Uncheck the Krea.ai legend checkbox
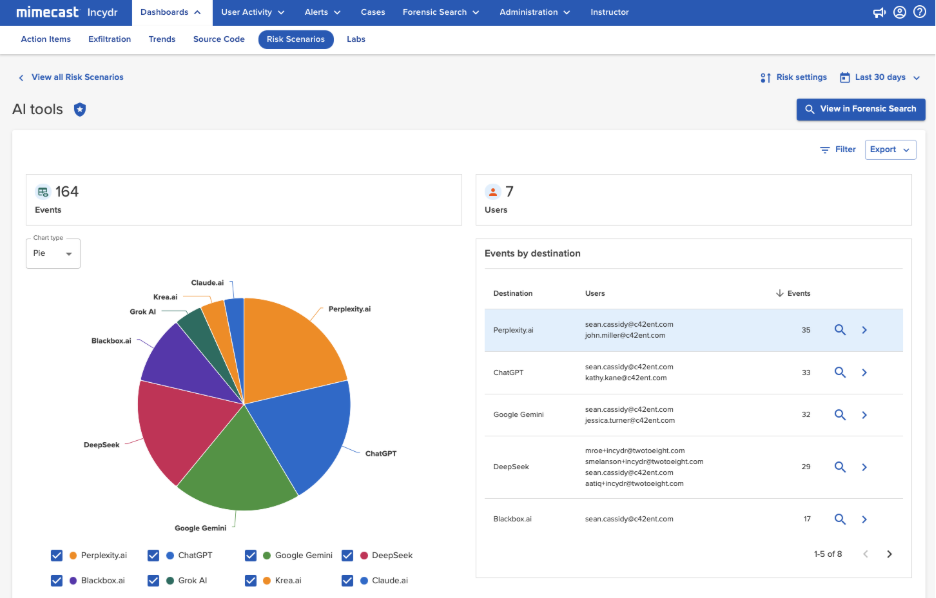 251,580
